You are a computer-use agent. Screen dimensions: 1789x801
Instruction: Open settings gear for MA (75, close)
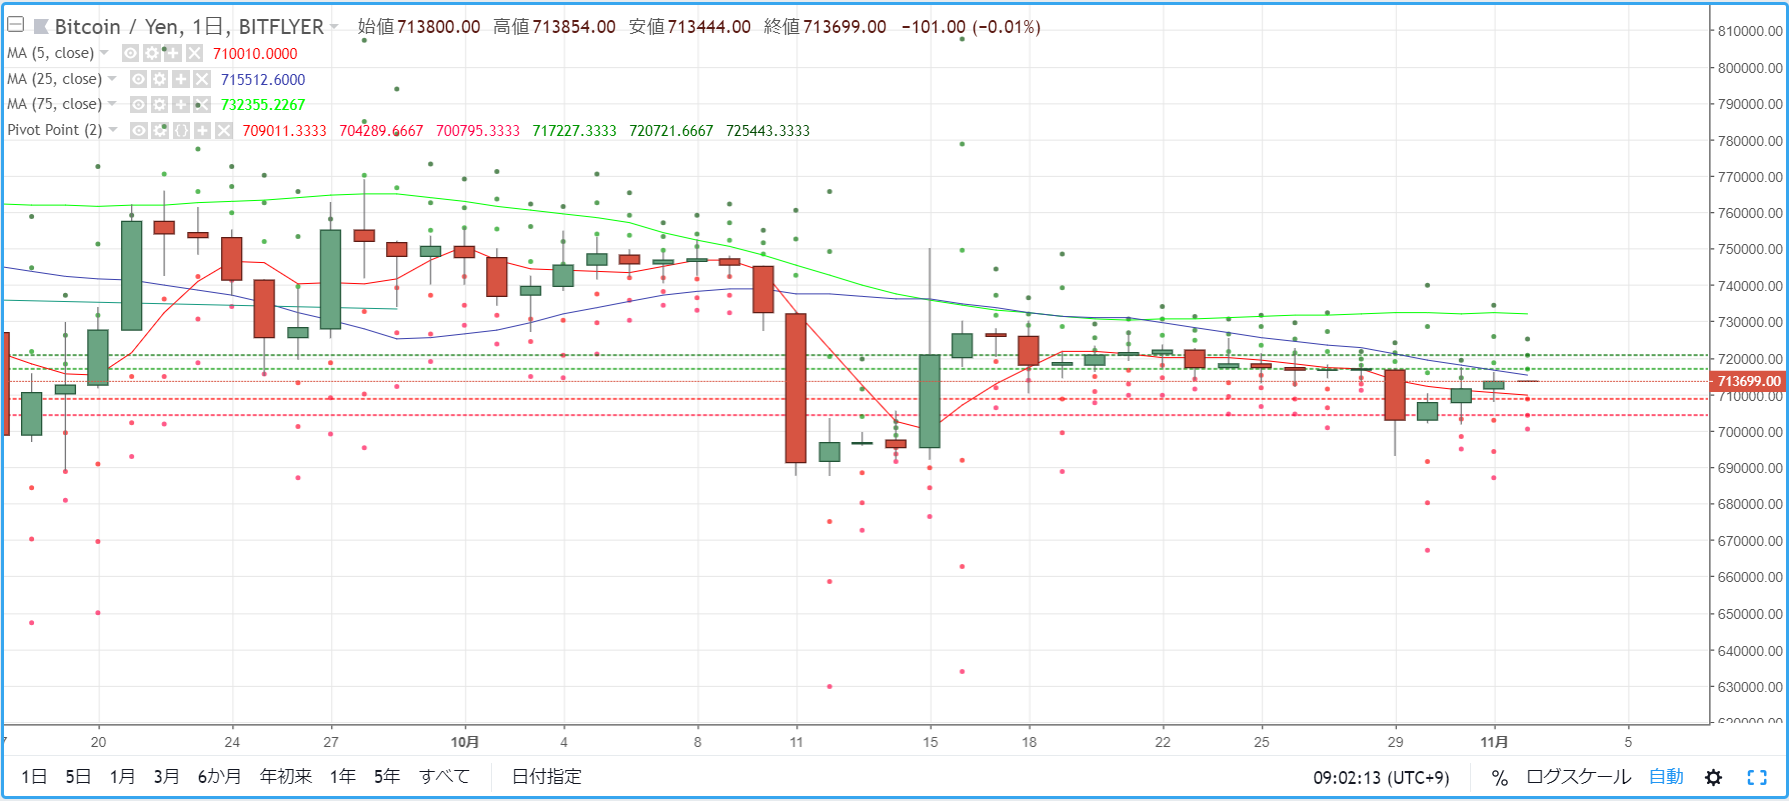click(x=159, y=104)
